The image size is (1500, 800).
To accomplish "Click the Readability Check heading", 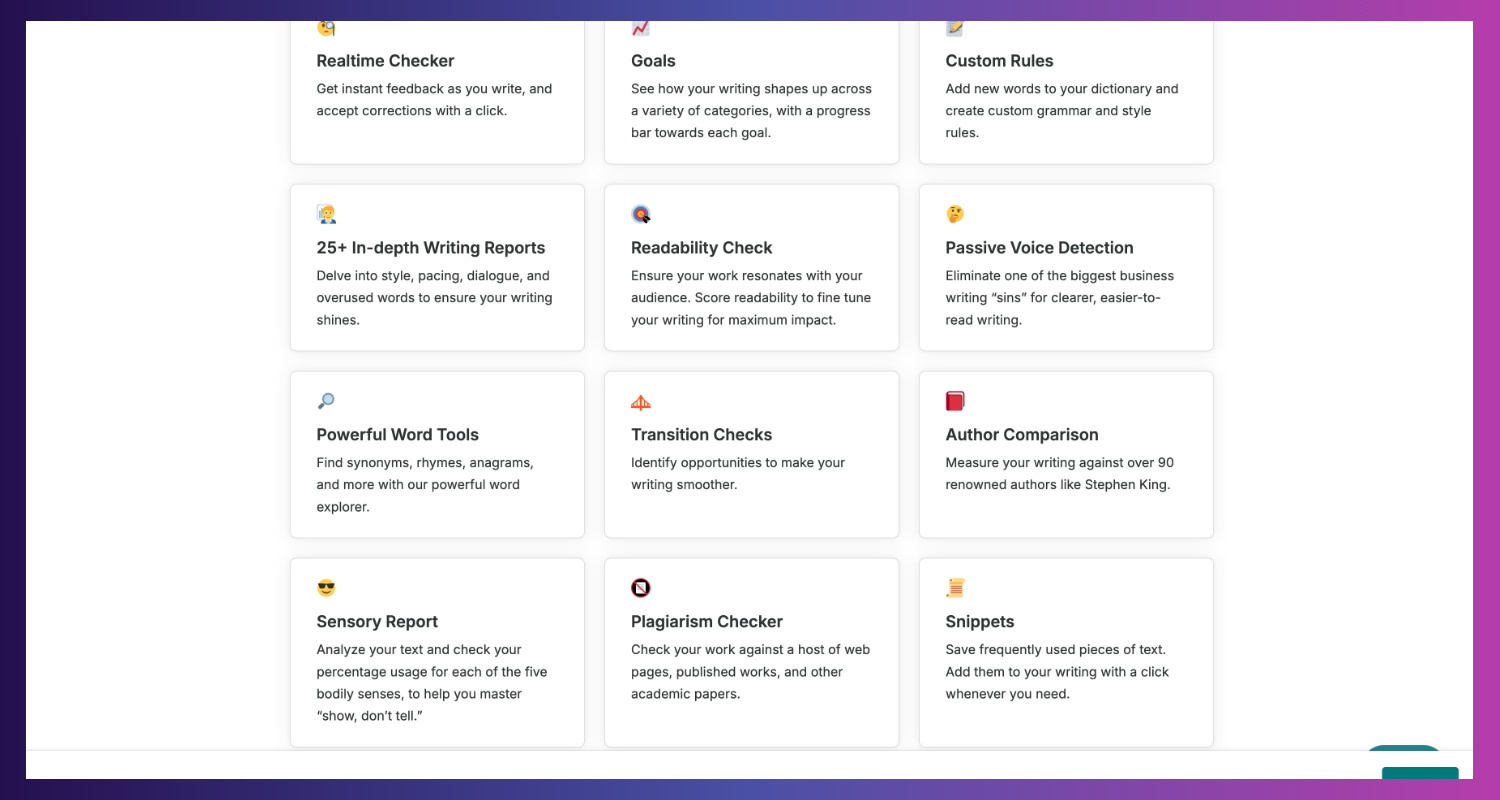I will (x=701, y=248).
